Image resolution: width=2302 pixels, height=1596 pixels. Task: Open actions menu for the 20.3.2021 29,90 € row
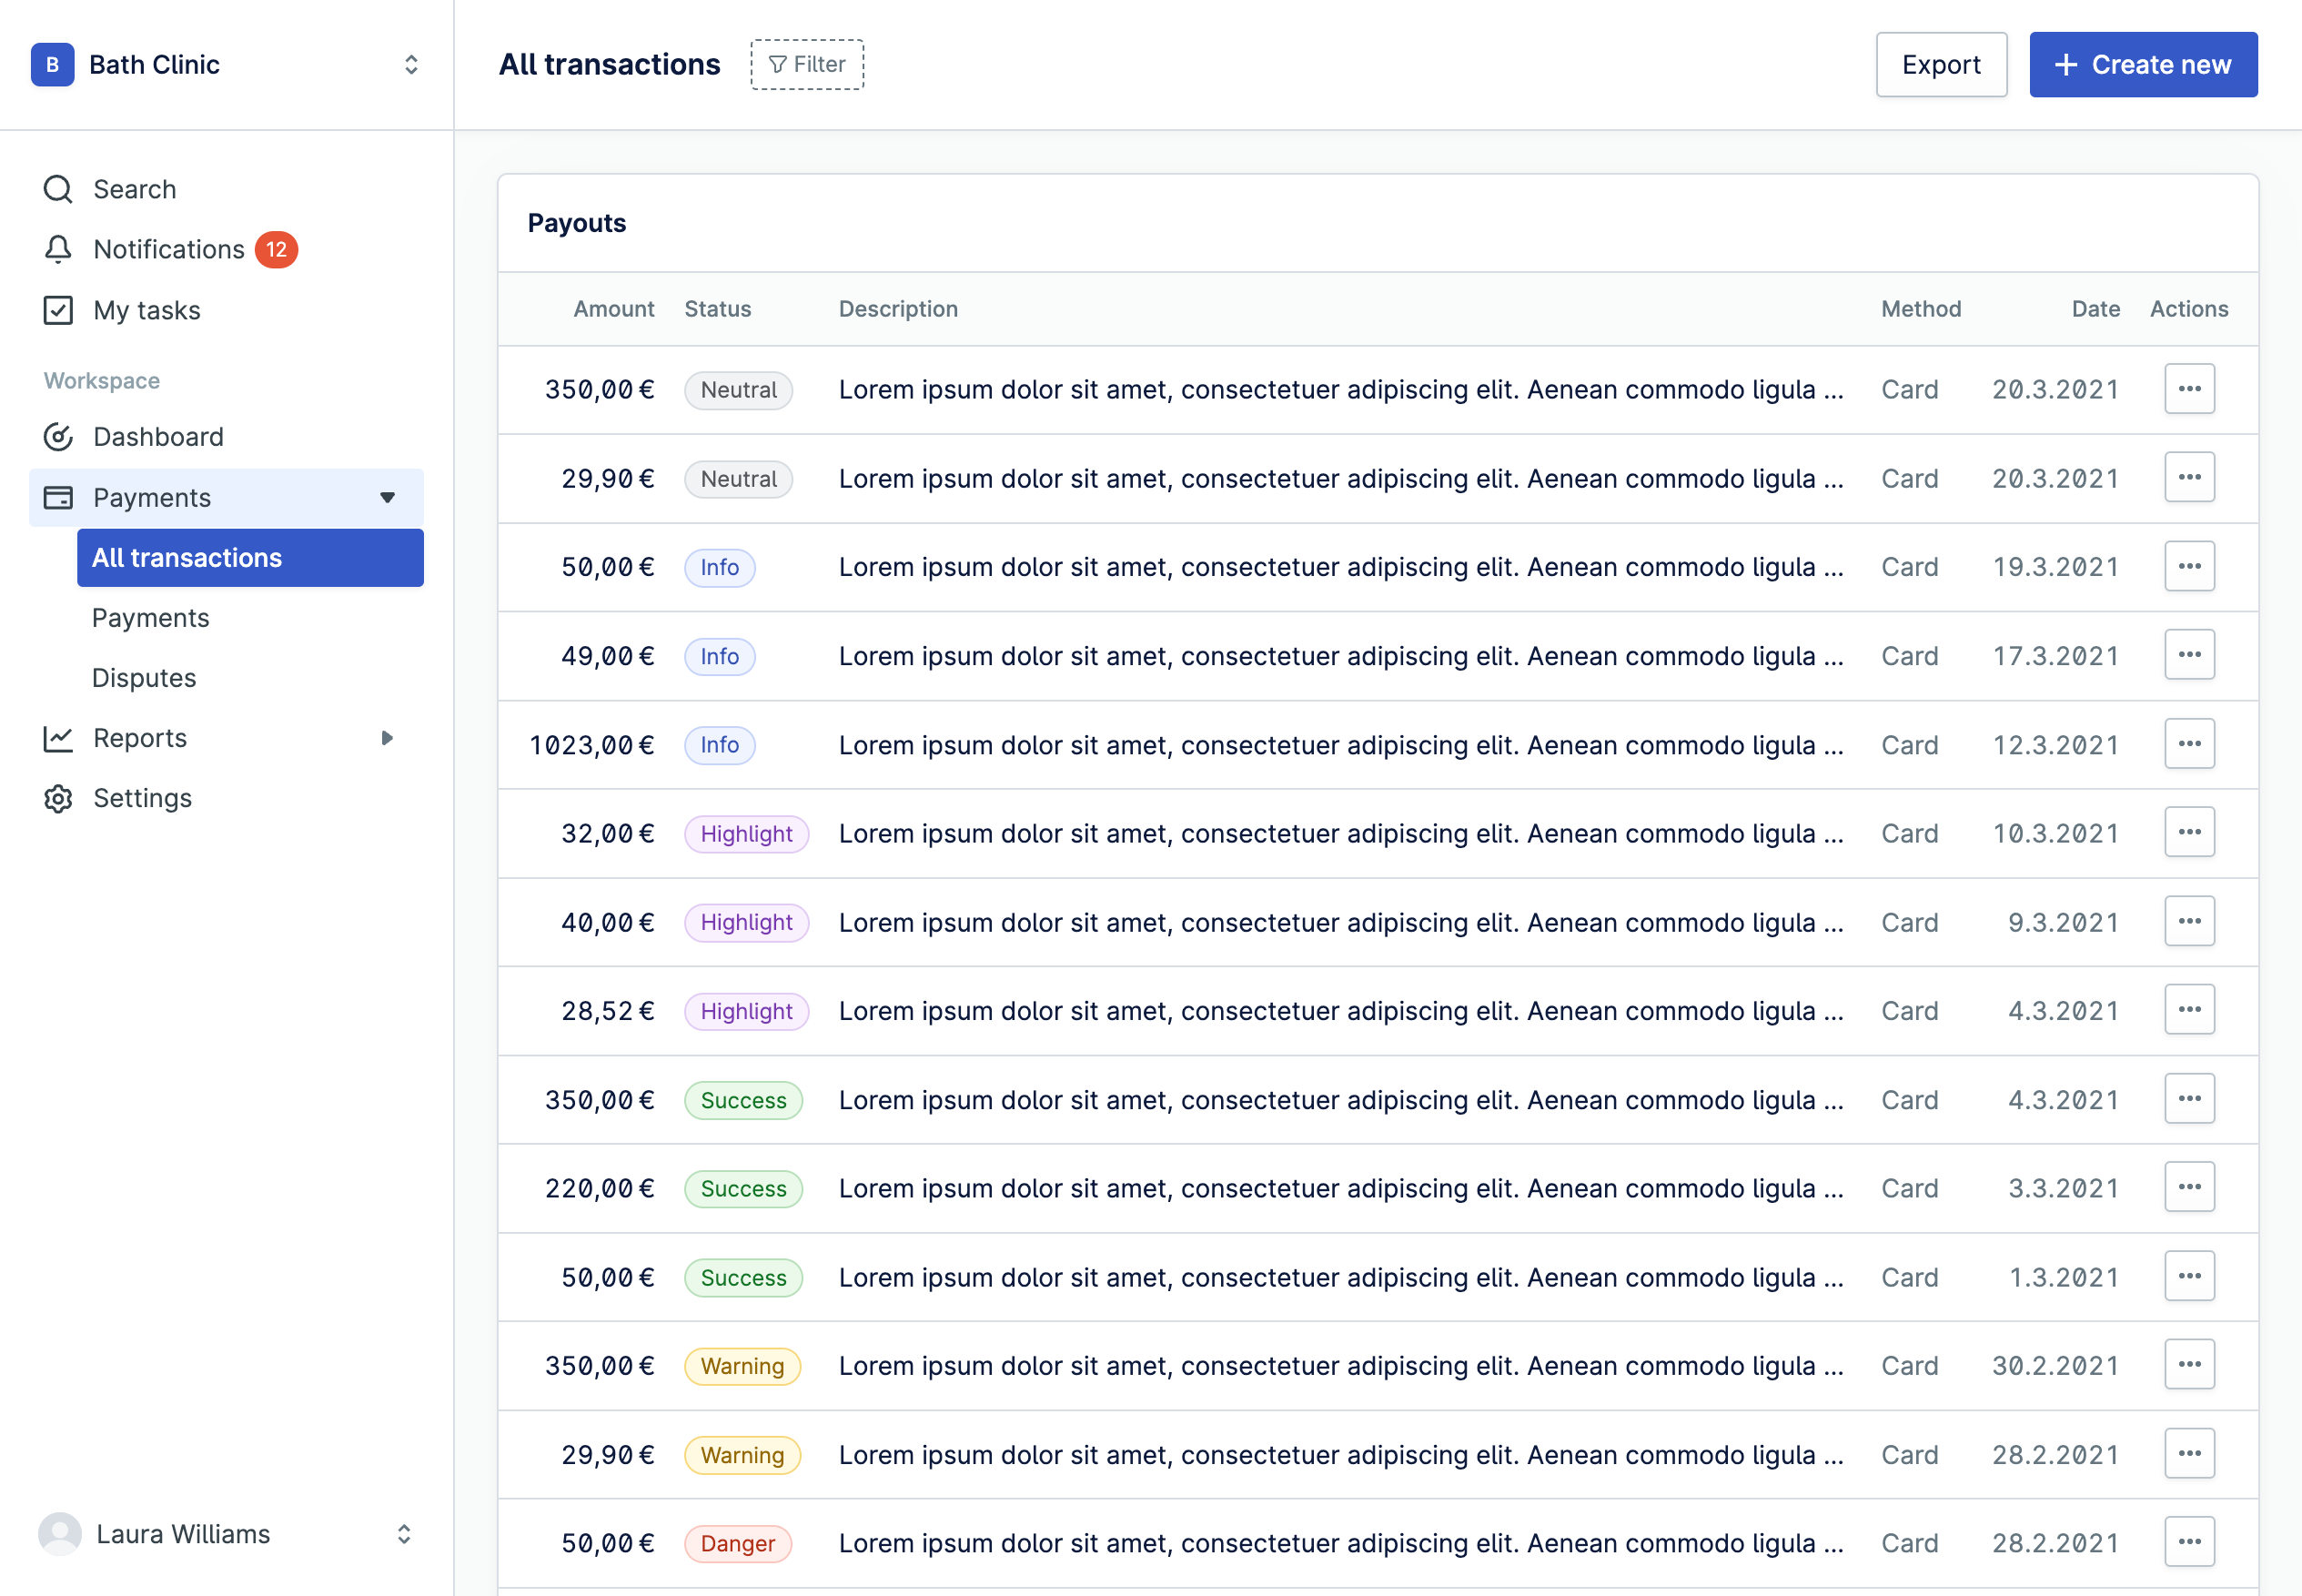pyautogui.click(x=2189, y=478)
